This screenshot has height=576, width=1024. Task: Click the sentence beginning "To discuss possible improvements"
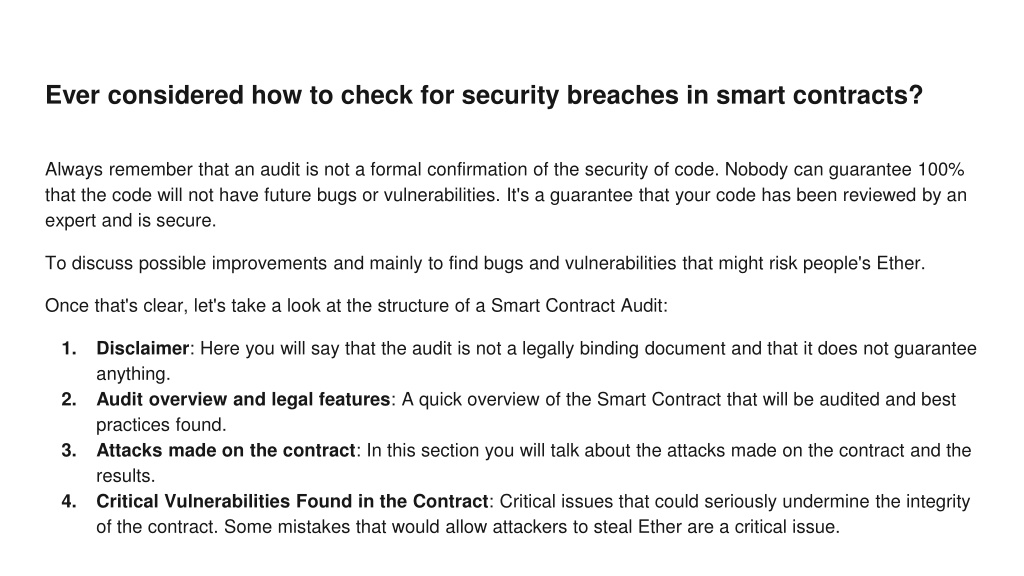(485, 263)
